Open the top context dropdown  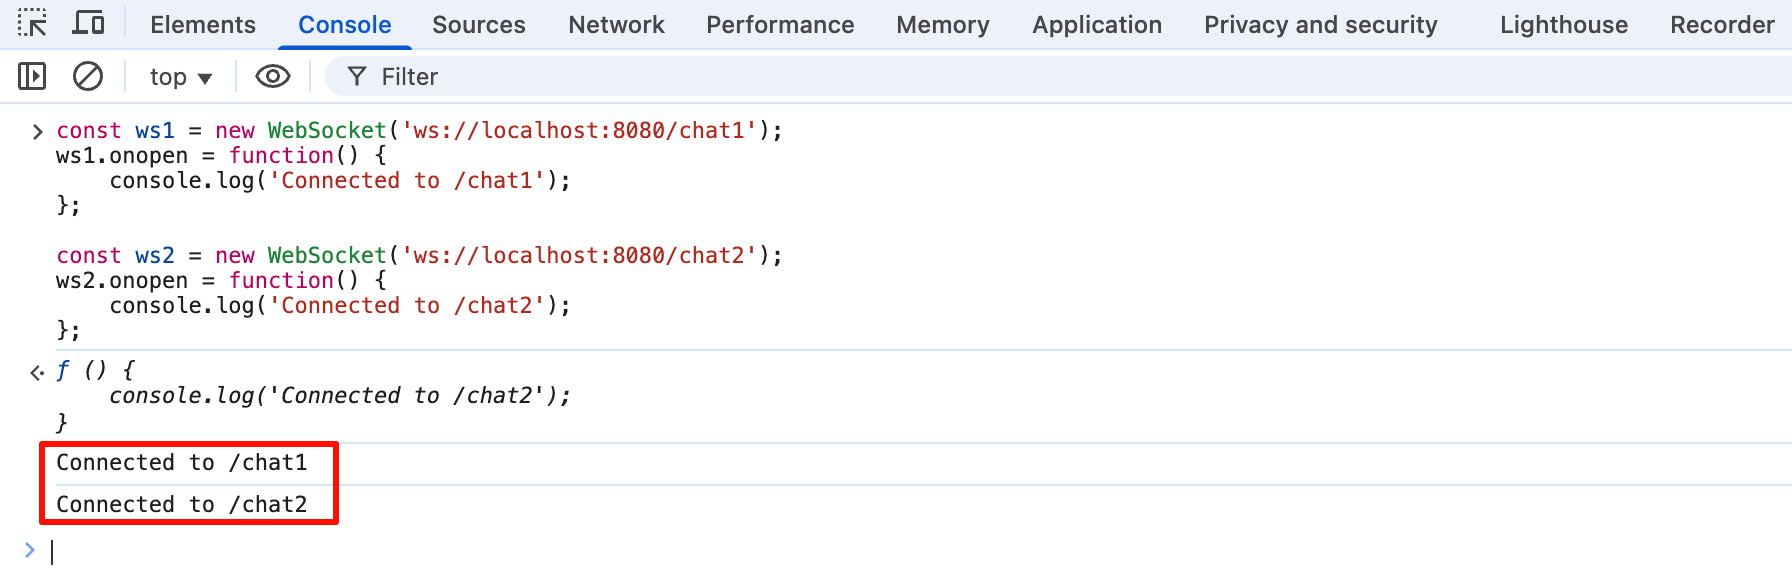(180, 77)
